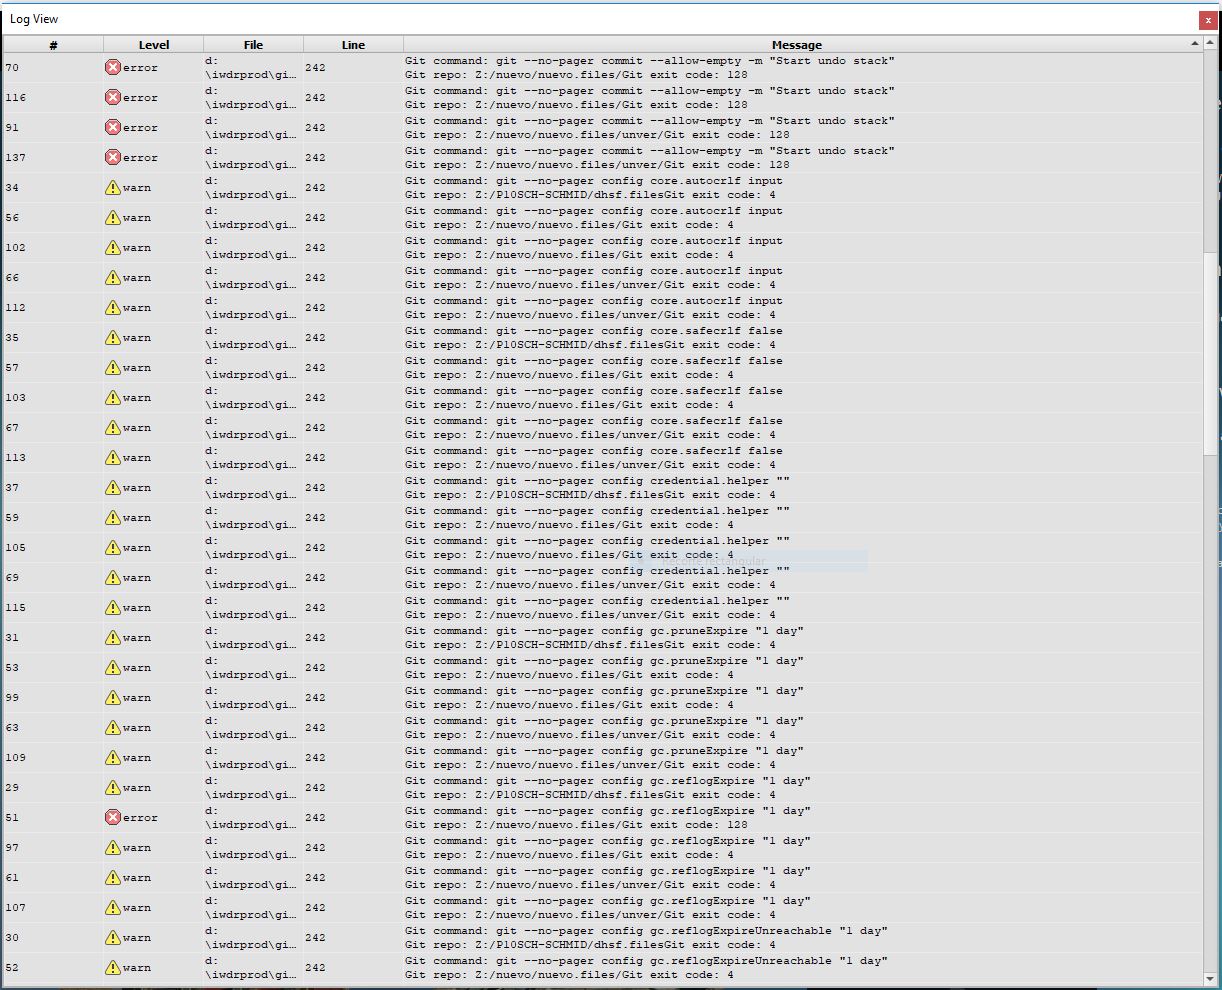Click the warning icon in row 69

(x=113, y=578)
